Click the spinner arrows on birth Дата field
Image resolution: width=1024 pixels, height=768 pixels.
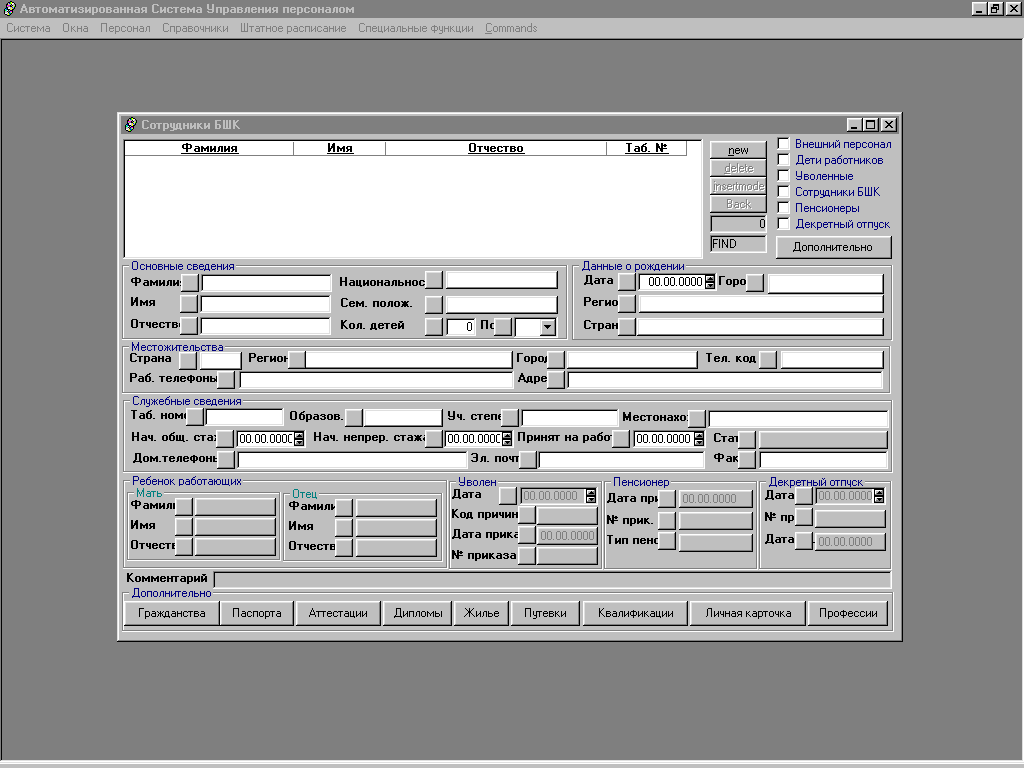click(x=710, y=283)
